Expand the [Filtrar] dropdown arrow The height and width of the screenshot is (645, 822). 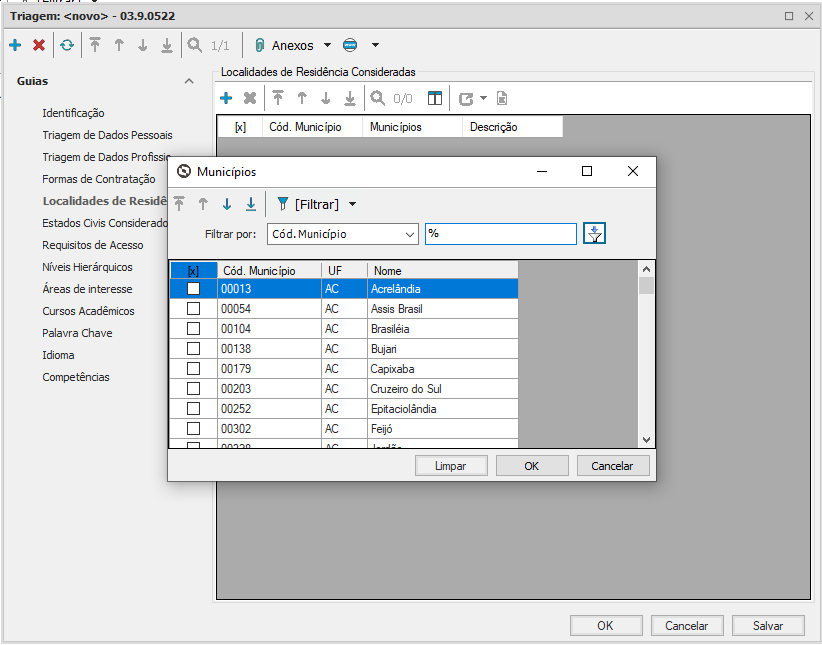(x=352, y=204)
